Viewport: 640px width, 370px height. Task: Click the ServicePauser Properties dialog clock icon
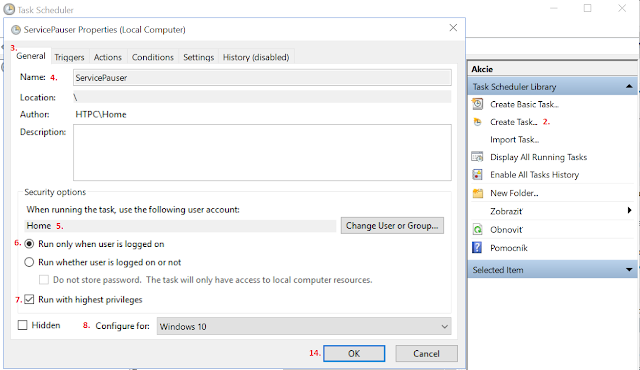16,30
